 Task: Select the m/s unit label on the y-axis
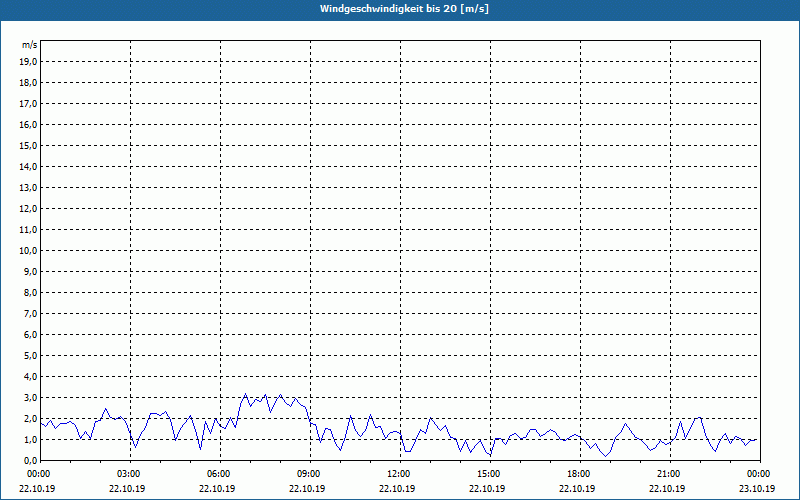tap(30, 45)
